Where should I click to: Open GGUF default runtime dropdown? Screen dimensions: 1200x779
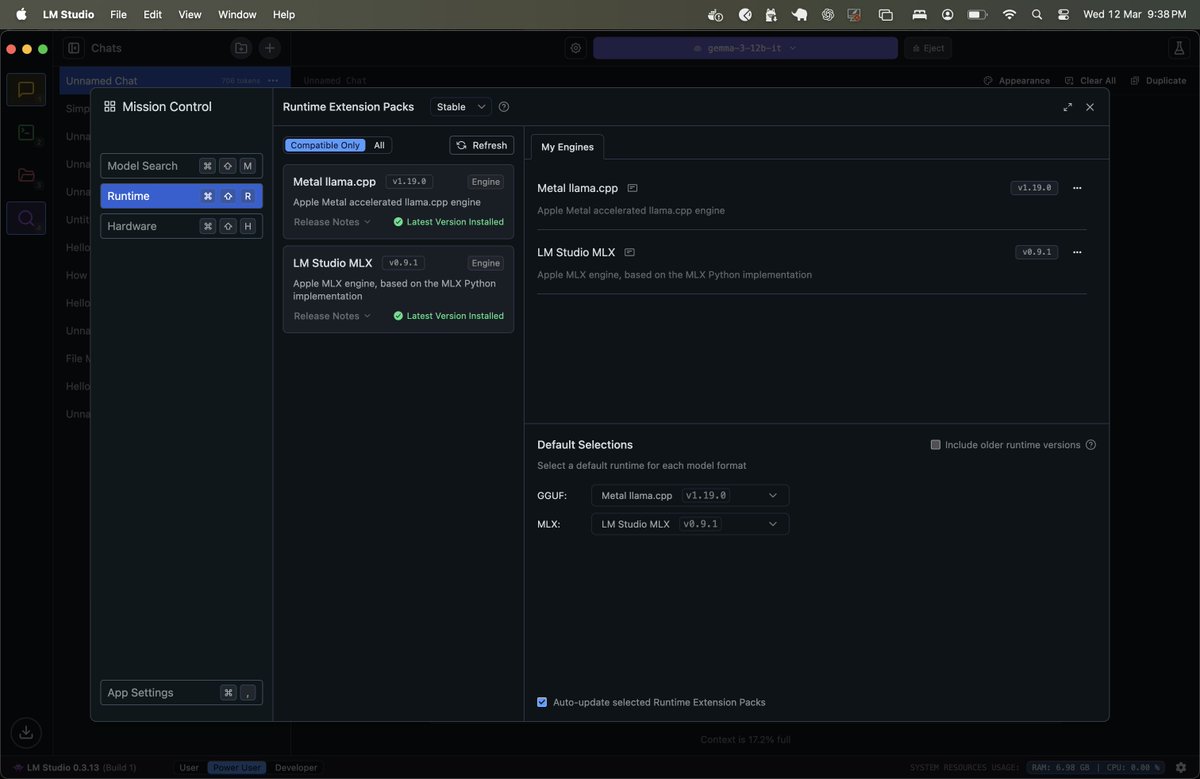[690, 495]
